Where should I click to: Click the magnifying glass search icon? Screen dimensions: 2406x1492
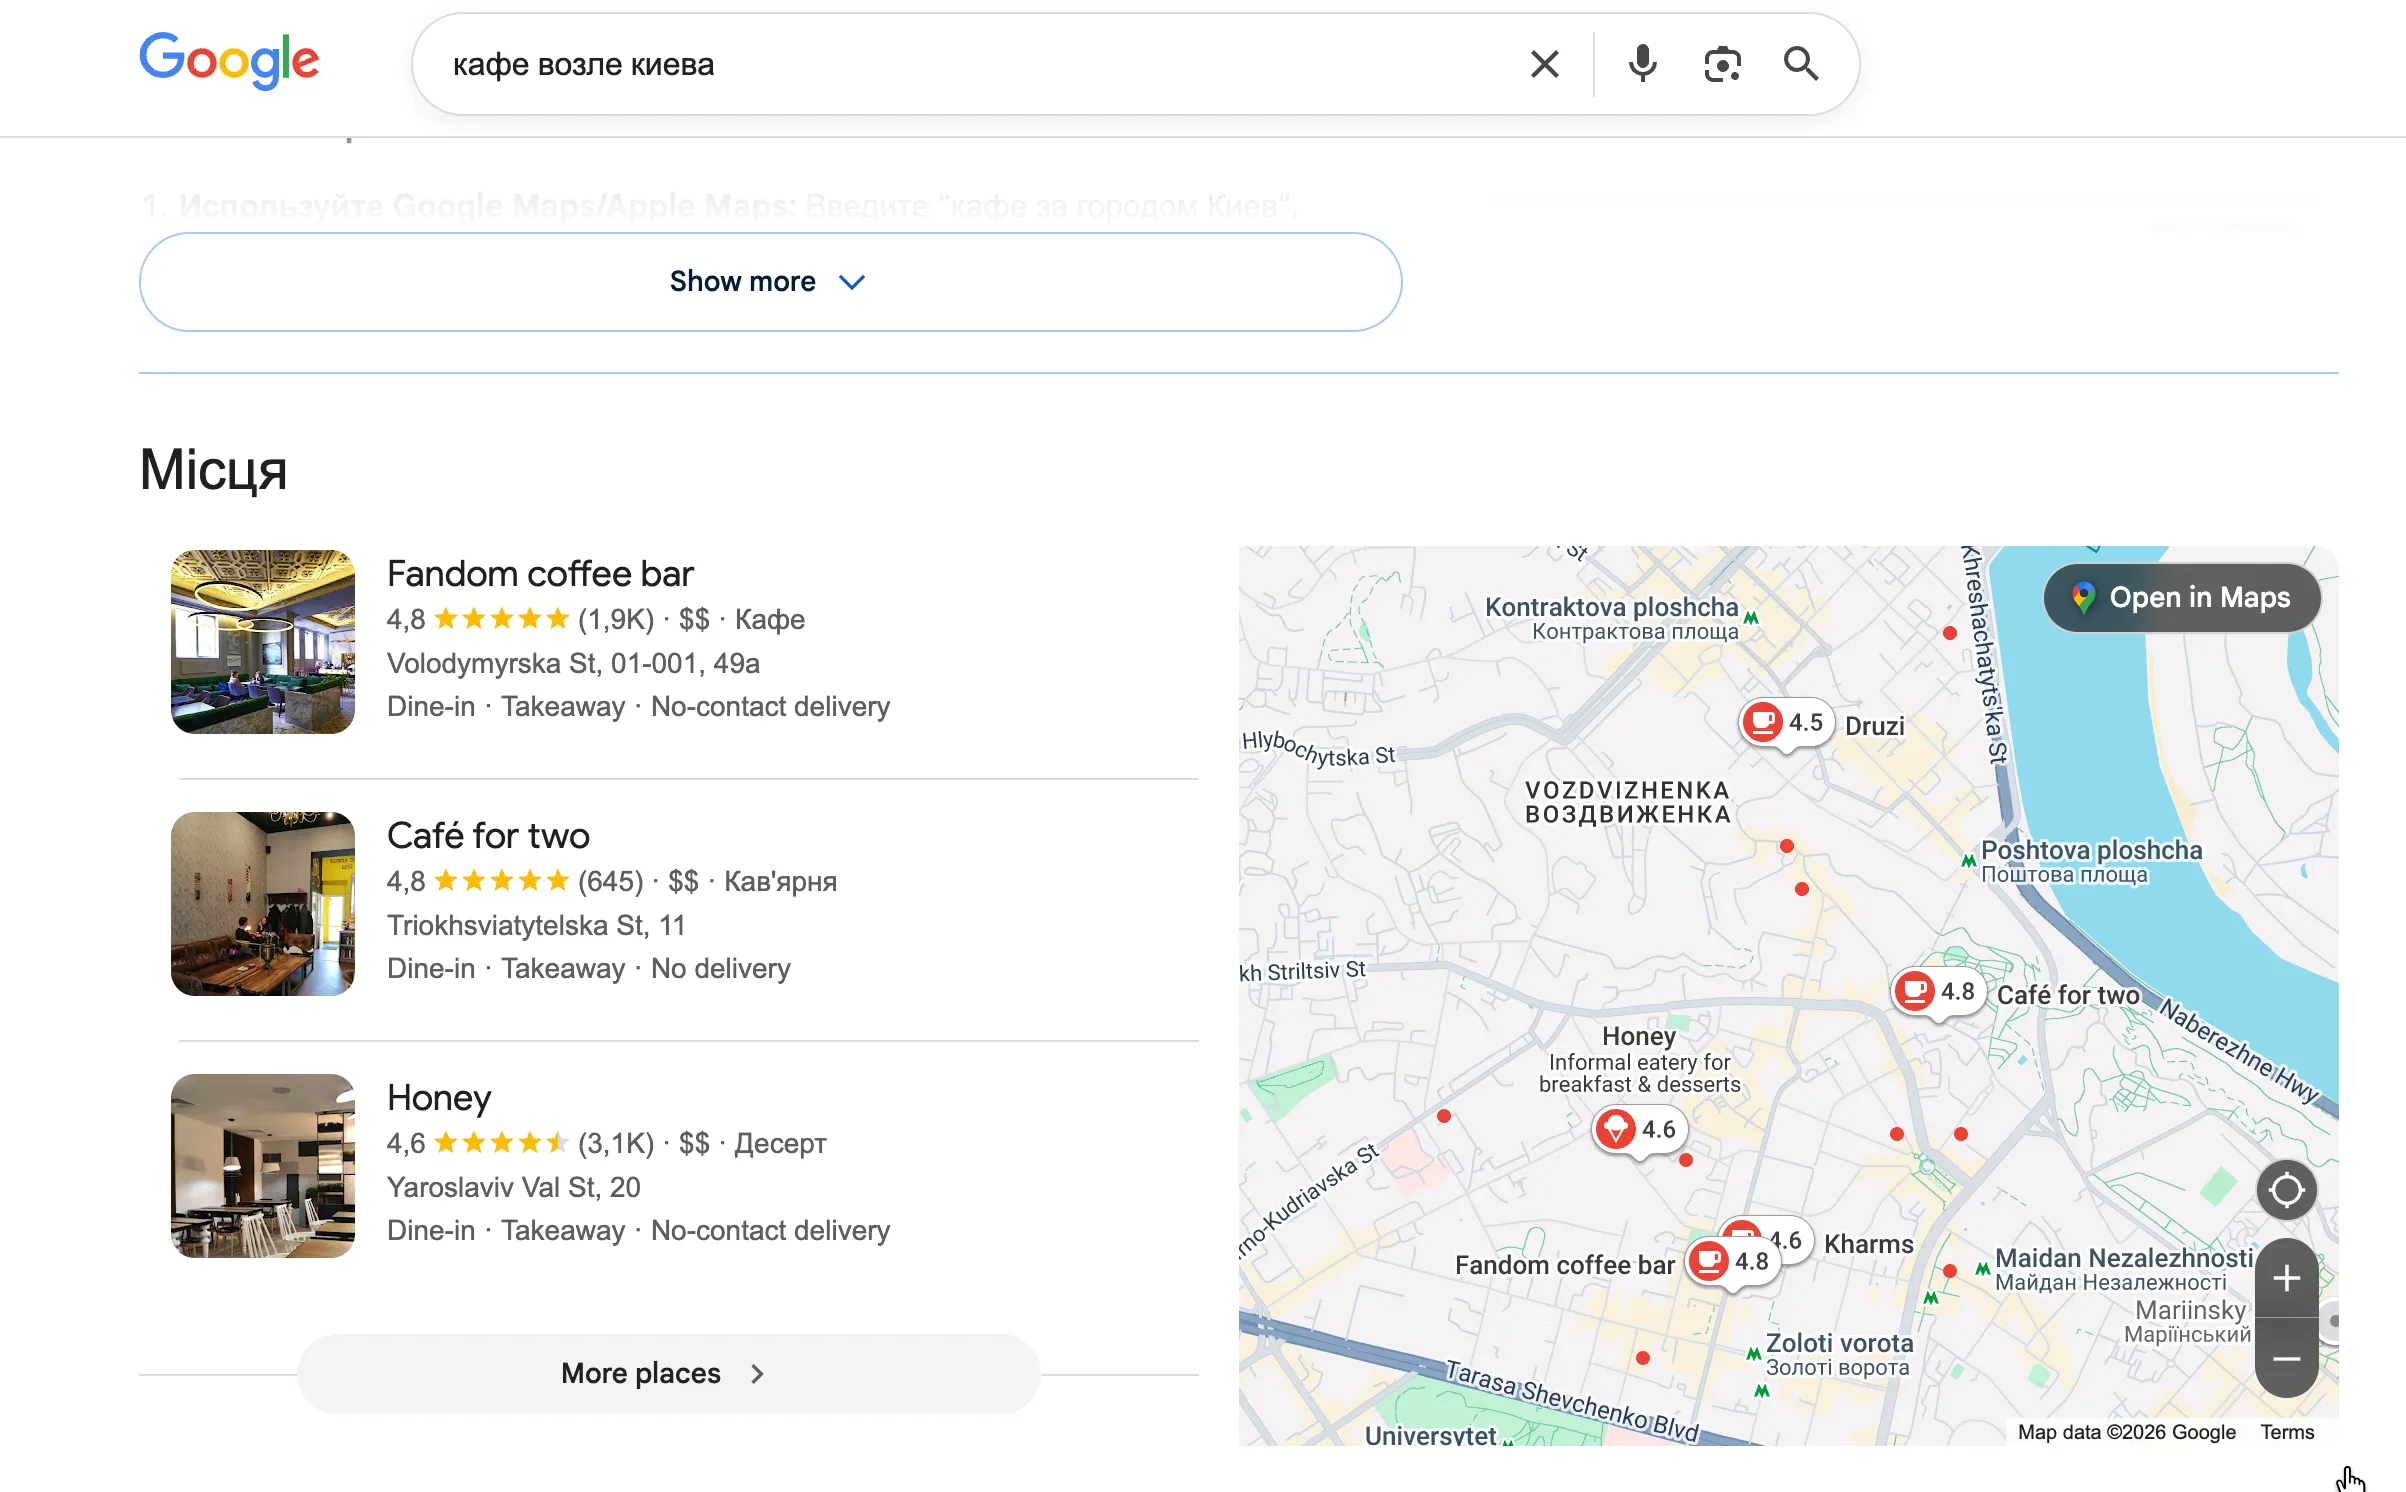click(x=1800, y=64)
